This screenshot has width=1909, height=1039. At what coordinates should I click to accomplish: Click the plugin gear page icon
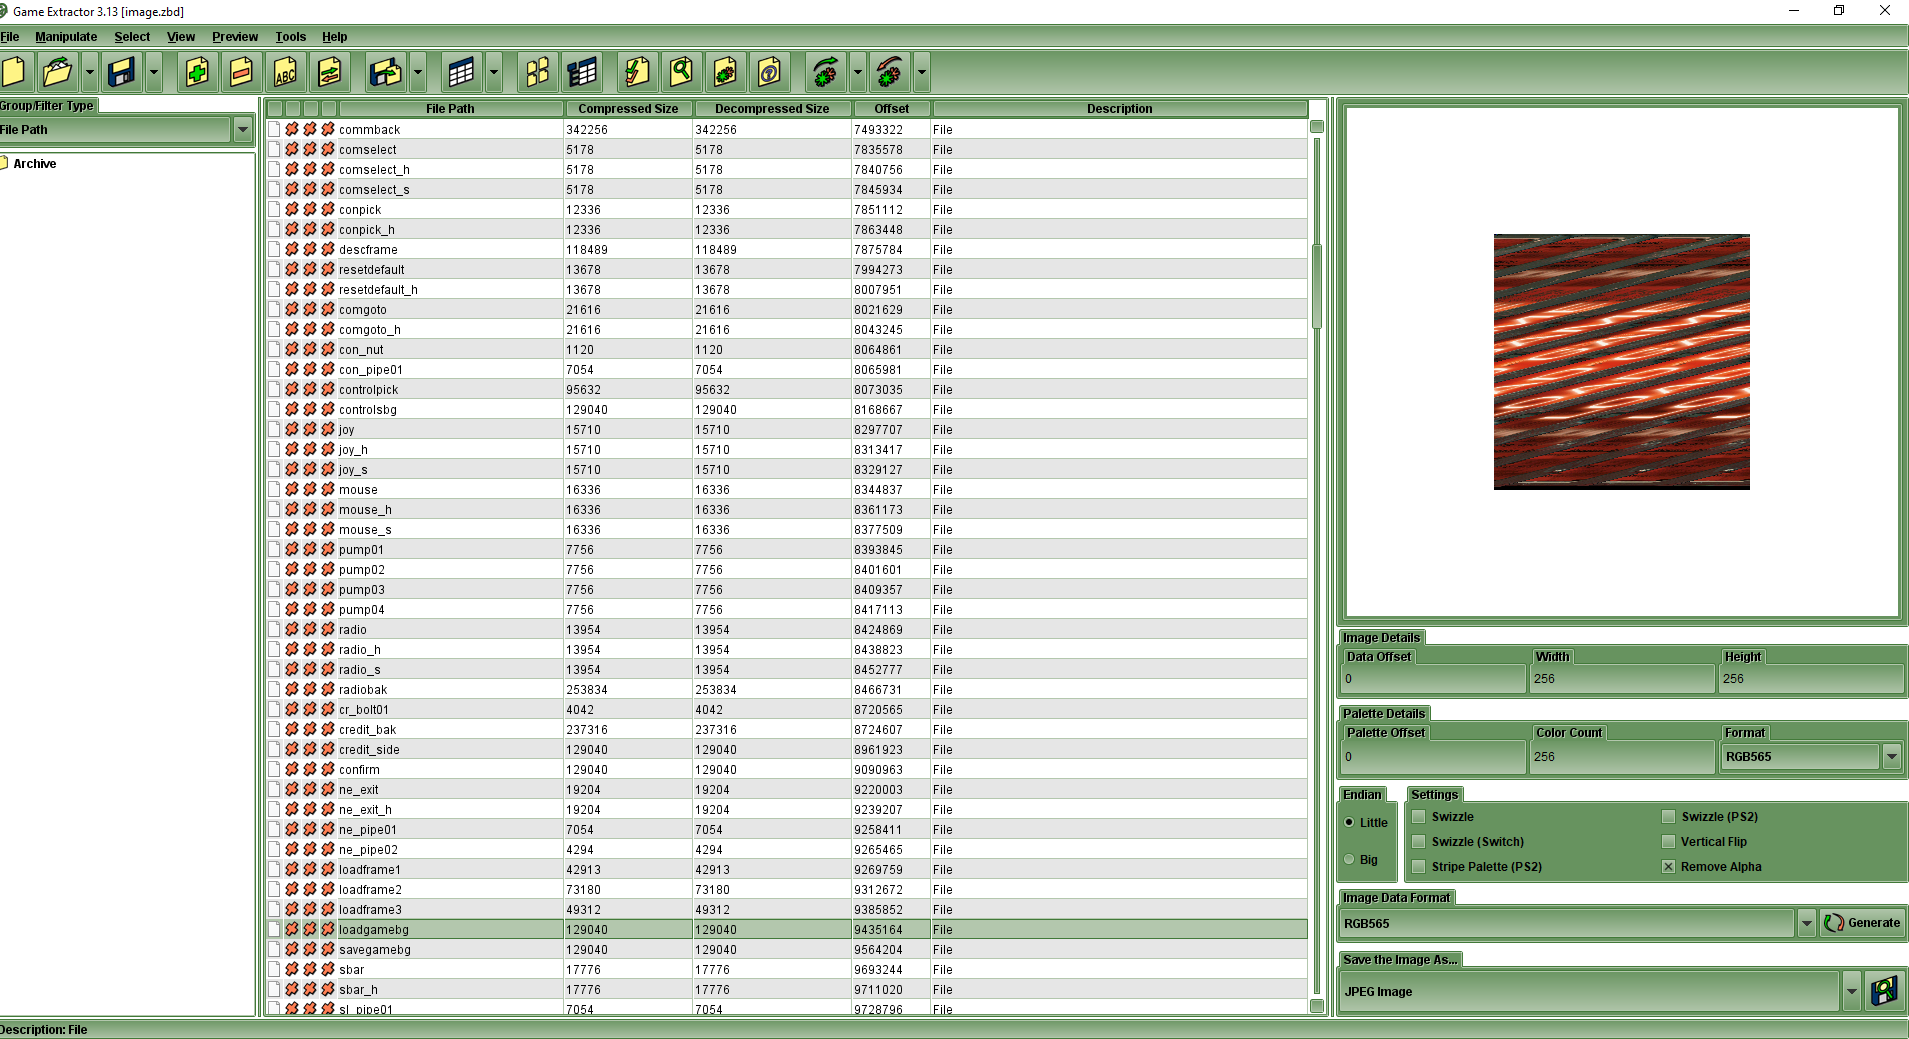click(x=726, y=72)
